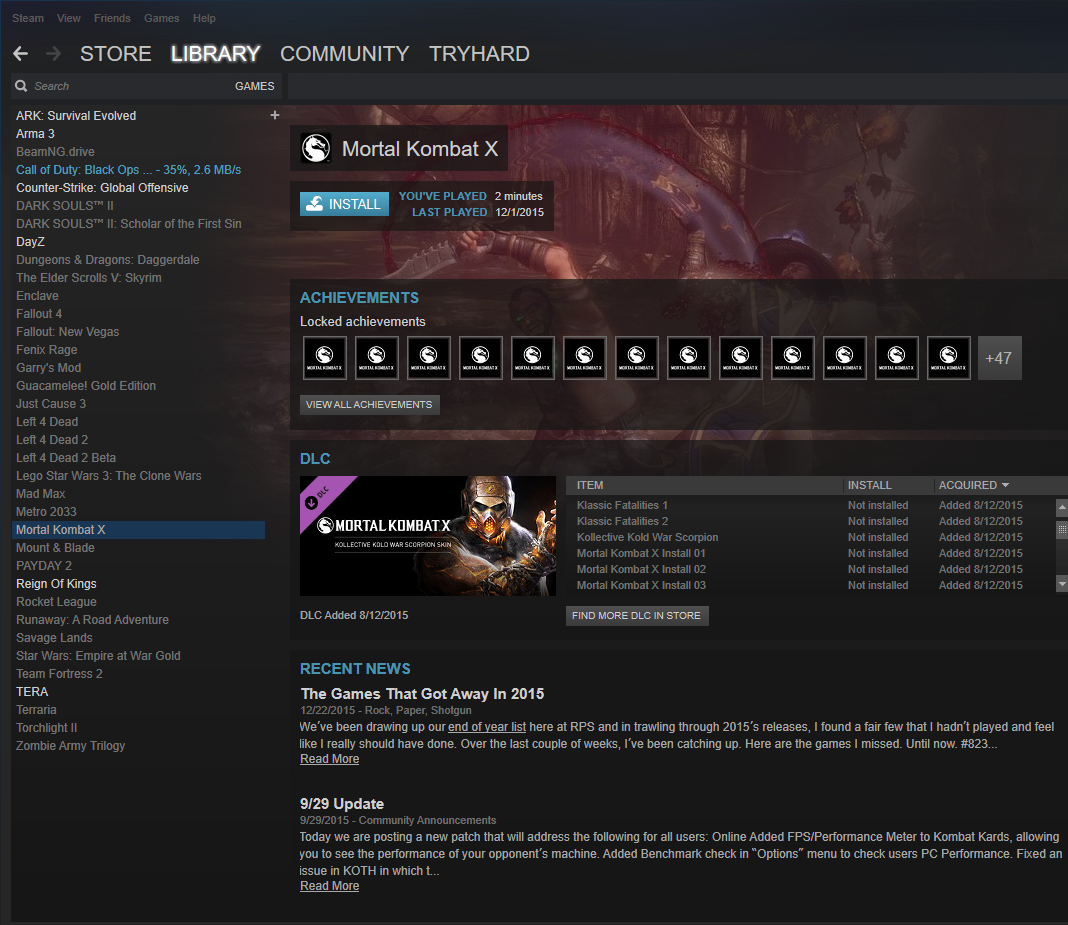Switch to the STORE tab
Image resolution: width=1068 pixels, height=925 pixels.
click(x=116, y=53)
